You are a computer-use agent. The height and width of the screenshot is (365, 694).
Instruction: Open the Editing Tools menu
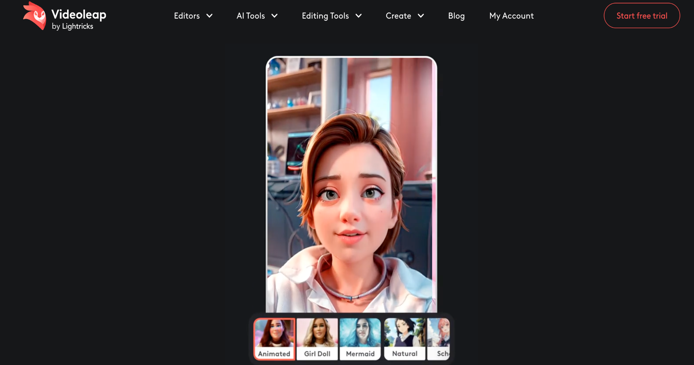tap(325, 16)
